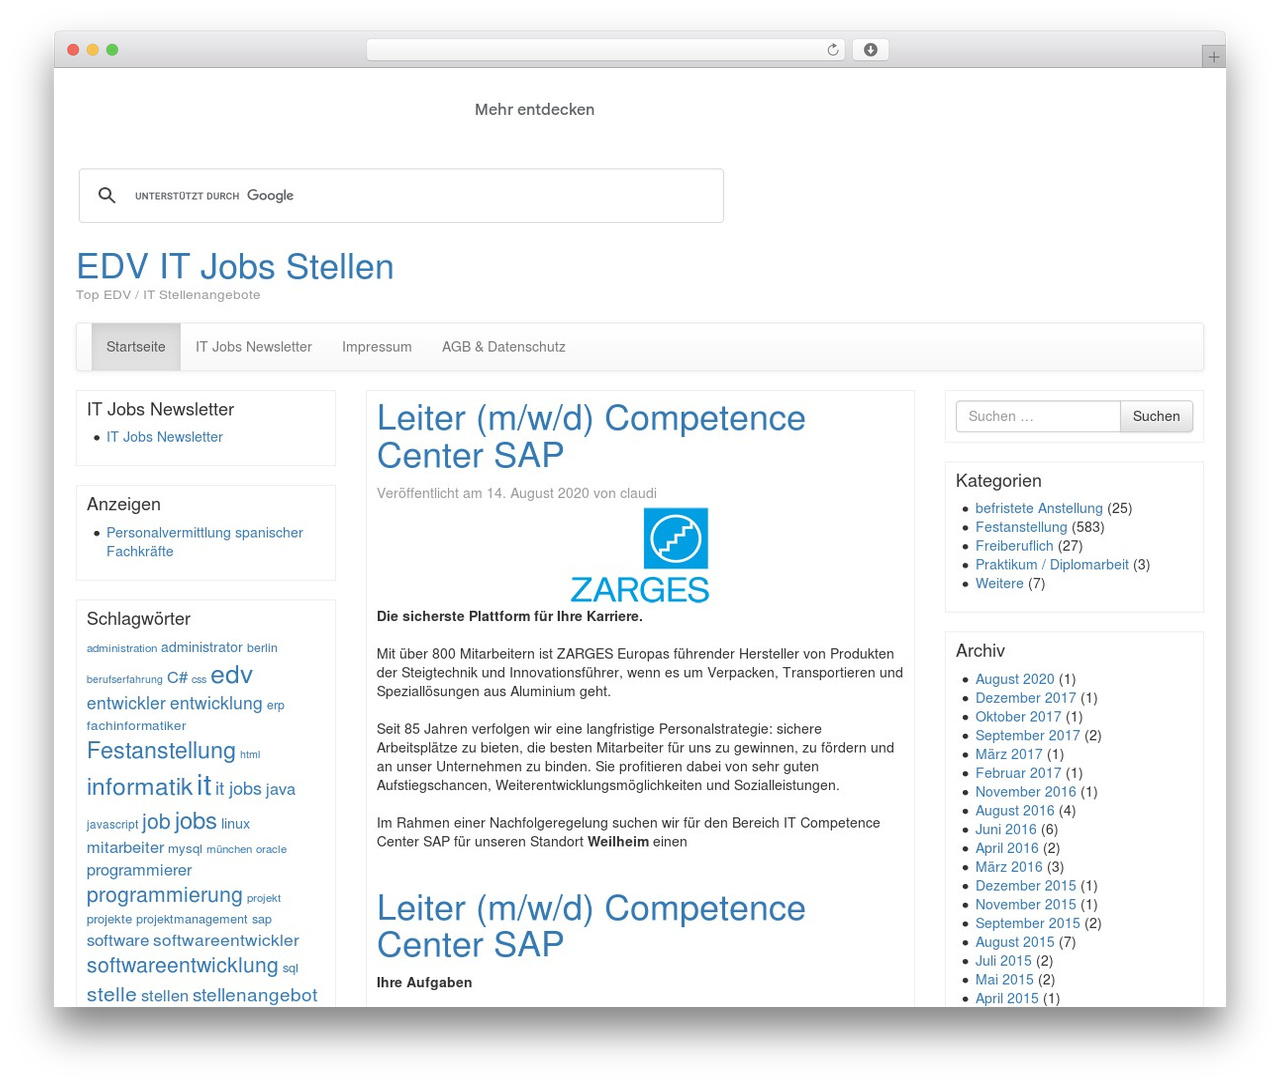Screen dimensions: 1280x1084
Task: Open the 'projektmanagement' tag
Action: 192,919
